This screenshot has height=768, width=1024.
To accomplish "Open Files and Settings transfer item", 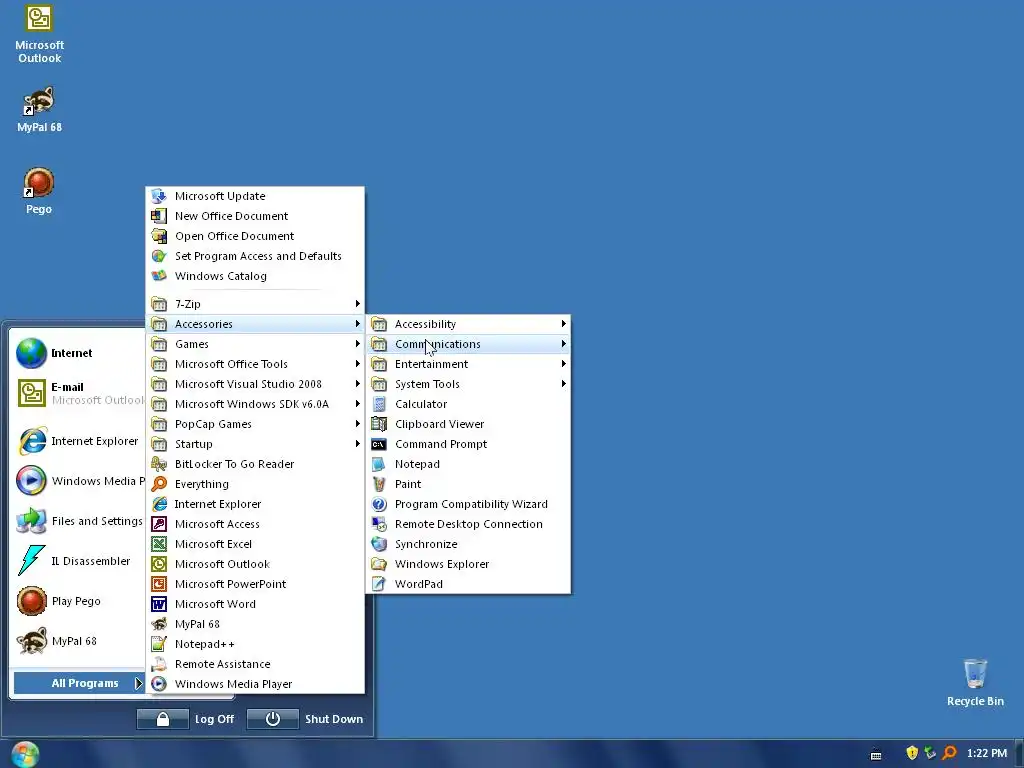I will pyautogui.click(x=78, y=521).
